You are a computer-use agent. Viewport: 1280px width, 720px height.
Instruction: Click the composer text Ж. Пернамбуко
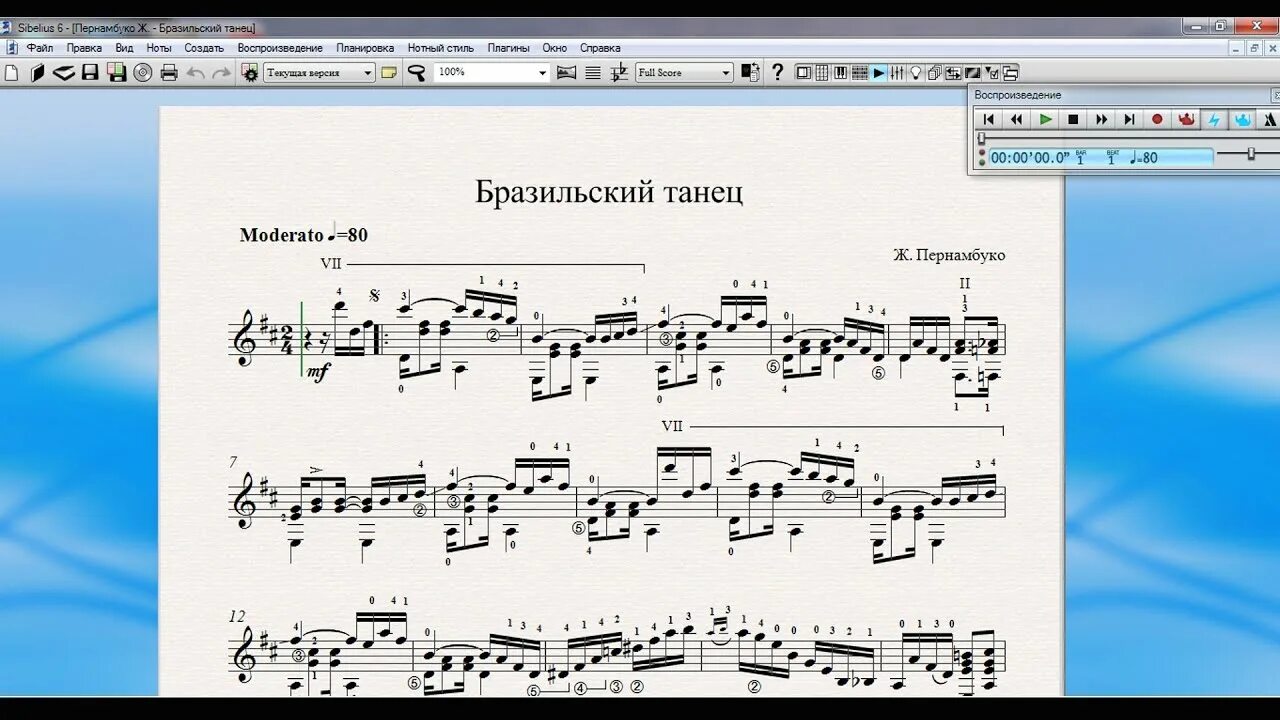(949, 255)
